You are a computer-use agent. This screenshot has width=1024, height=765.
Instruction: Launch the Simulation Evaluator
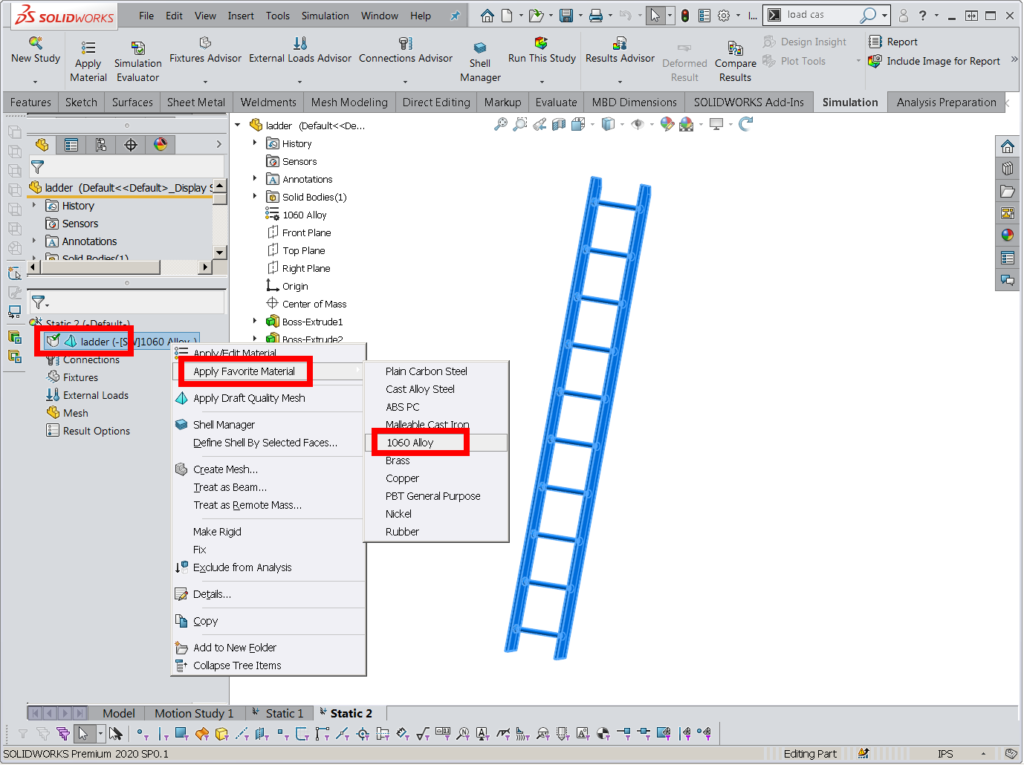click(138, 62)
